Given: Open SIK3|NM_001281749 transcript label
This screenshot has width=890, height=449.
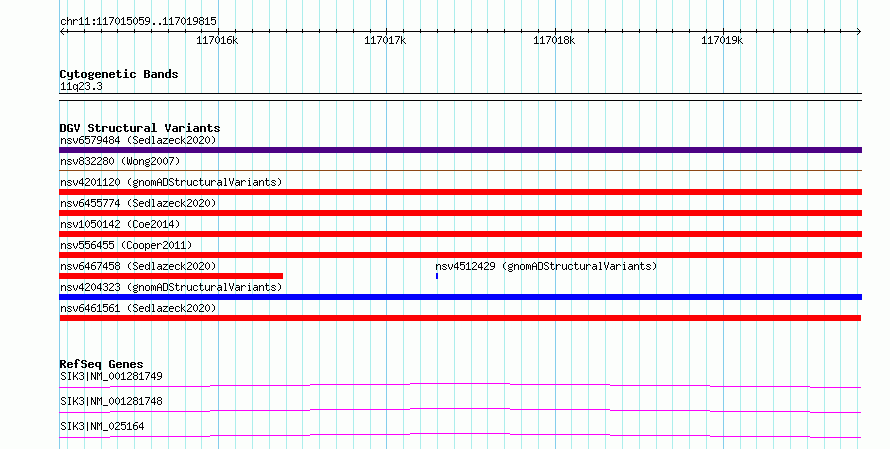Looking at the screenshot, I should pyautogui.click(x=111, y=376).
